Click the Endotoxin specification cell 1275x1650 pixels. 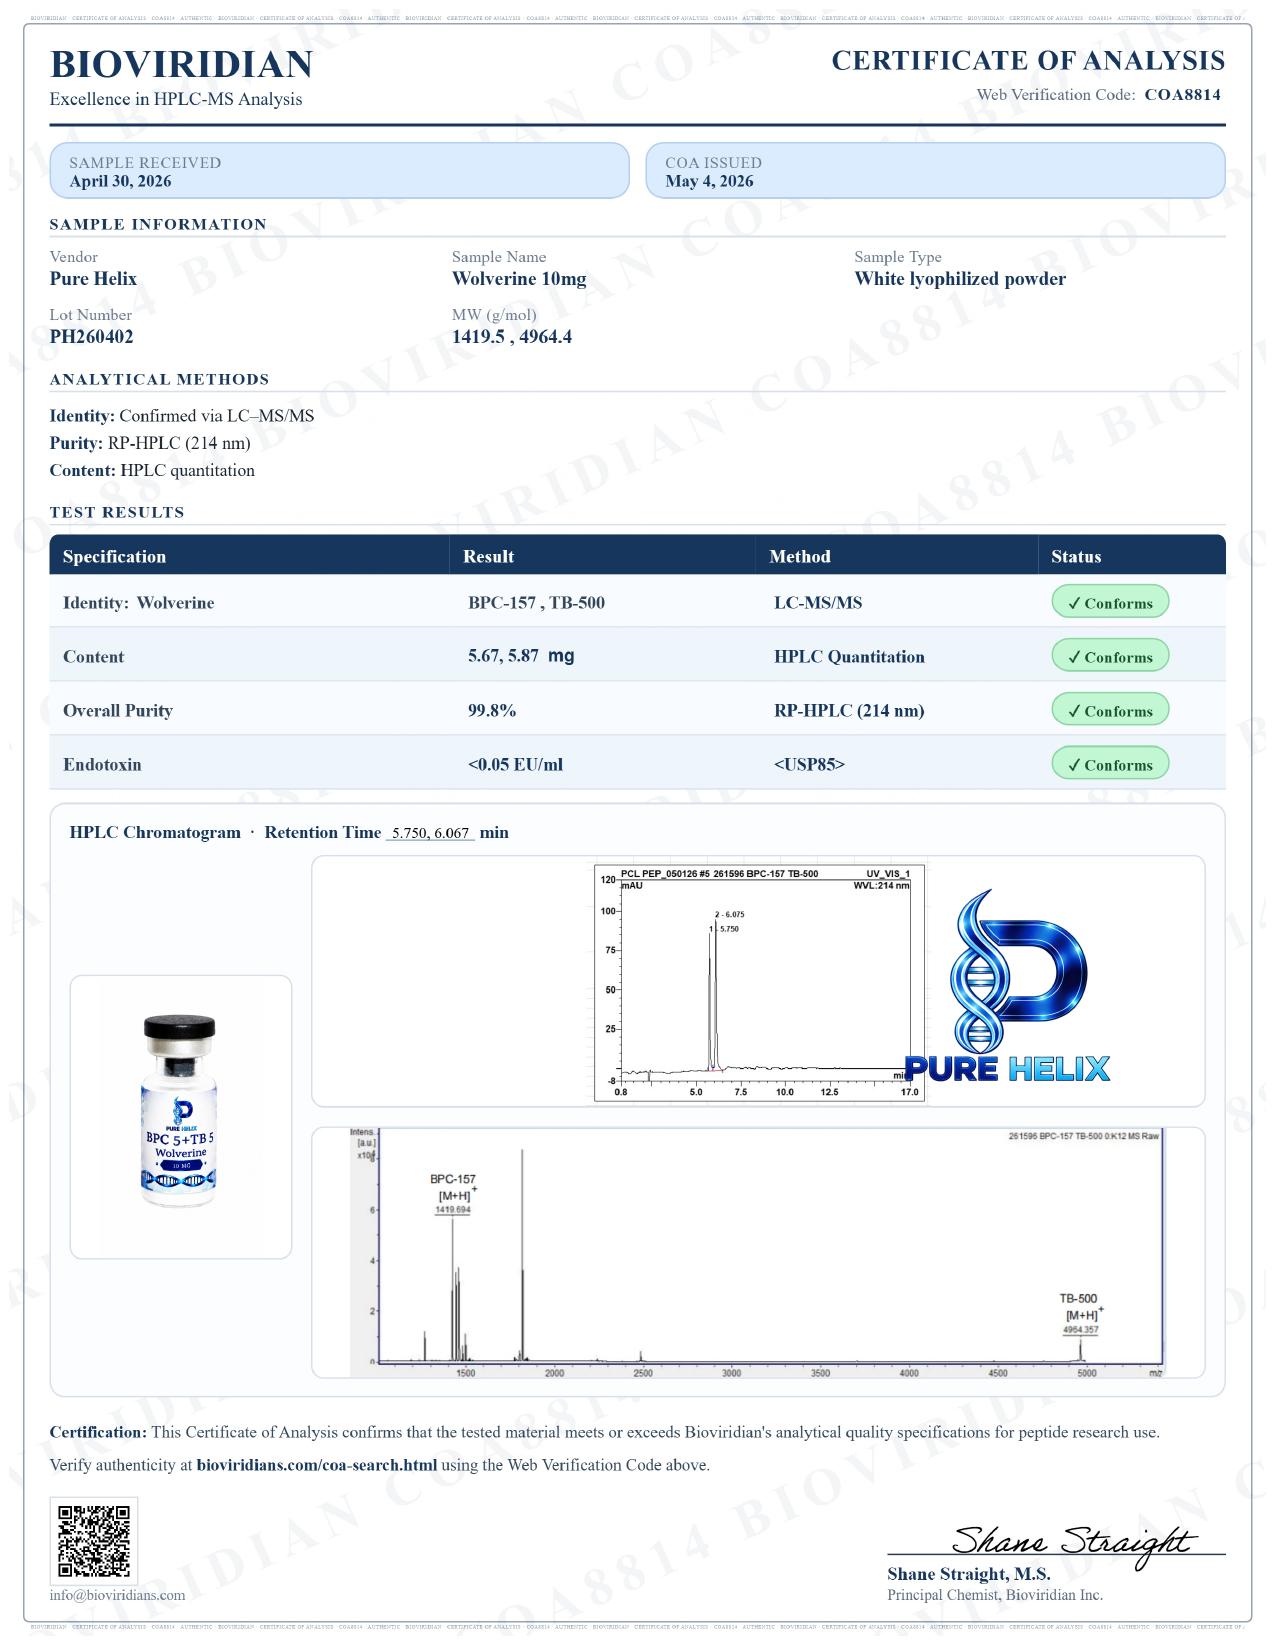102,765
